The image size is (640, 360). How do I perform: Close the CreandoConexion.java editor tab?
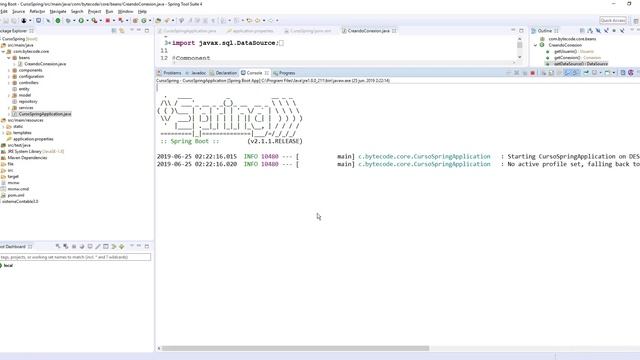(394, 31)
